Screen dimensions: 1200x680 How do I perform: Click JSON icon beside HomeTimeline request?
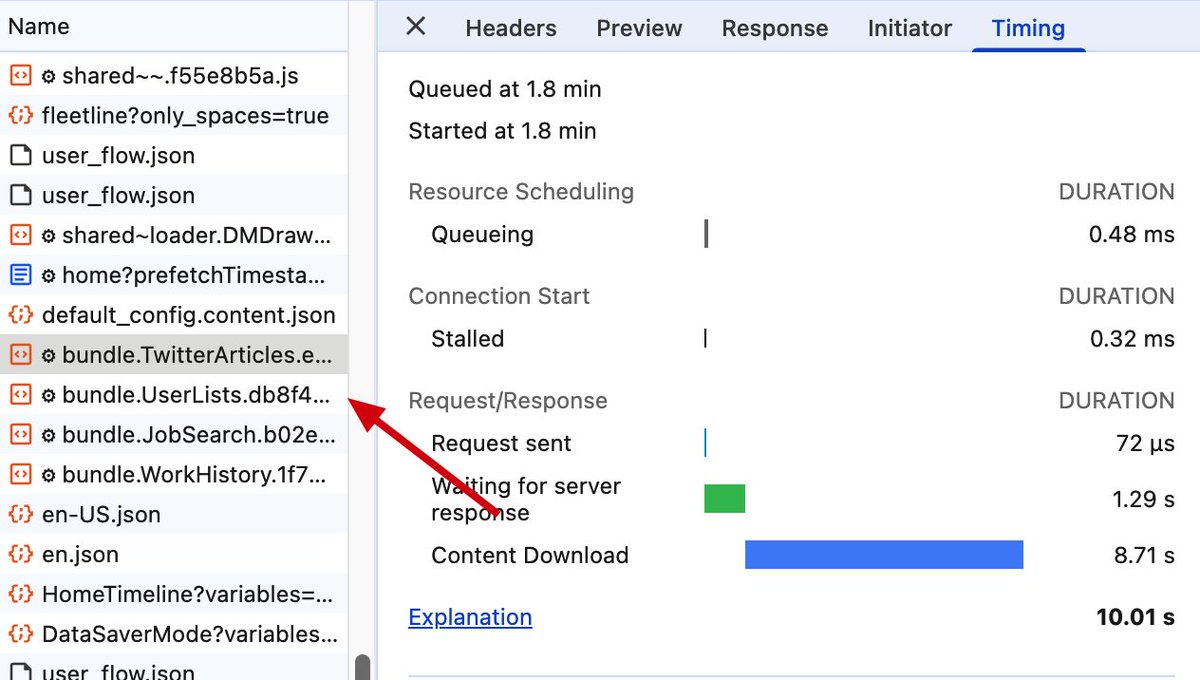(x=20, y=594)
